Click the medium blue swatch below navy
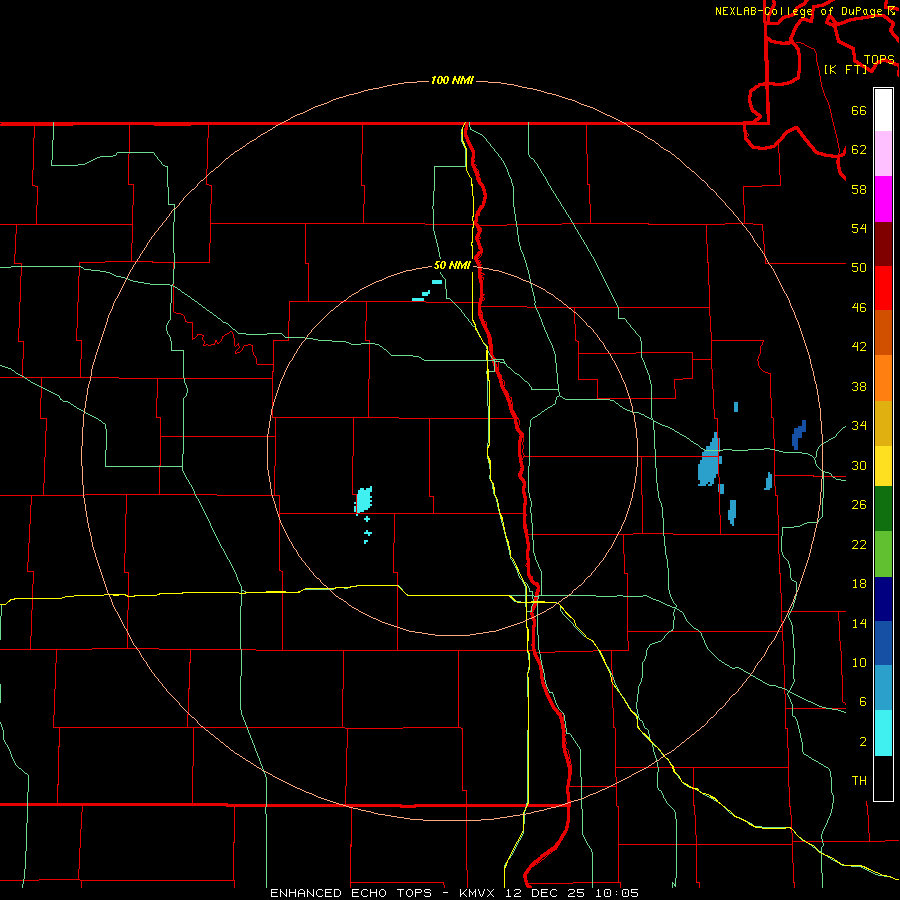900x900 pixels. (883, 643)
